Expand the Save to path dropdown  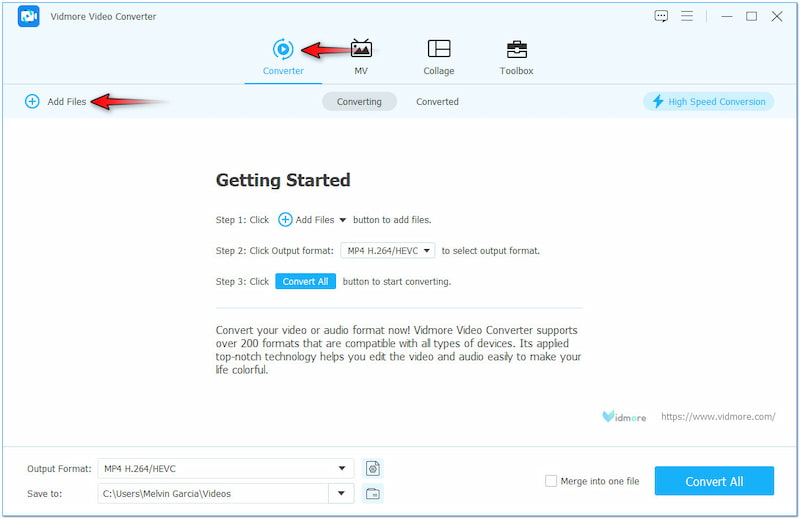click(x=342, y=493)
